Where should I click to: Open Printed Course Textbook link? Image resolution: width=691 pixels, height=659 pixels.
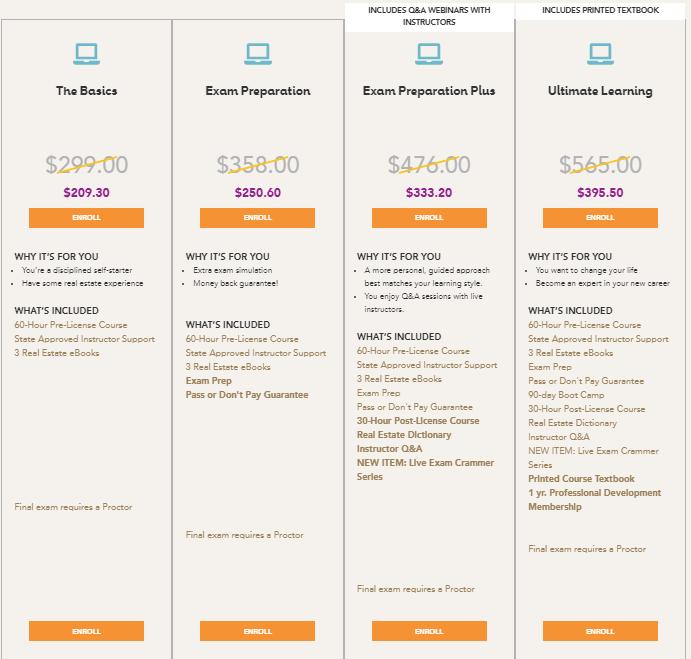pyautogui.click(x=581, y=479)
